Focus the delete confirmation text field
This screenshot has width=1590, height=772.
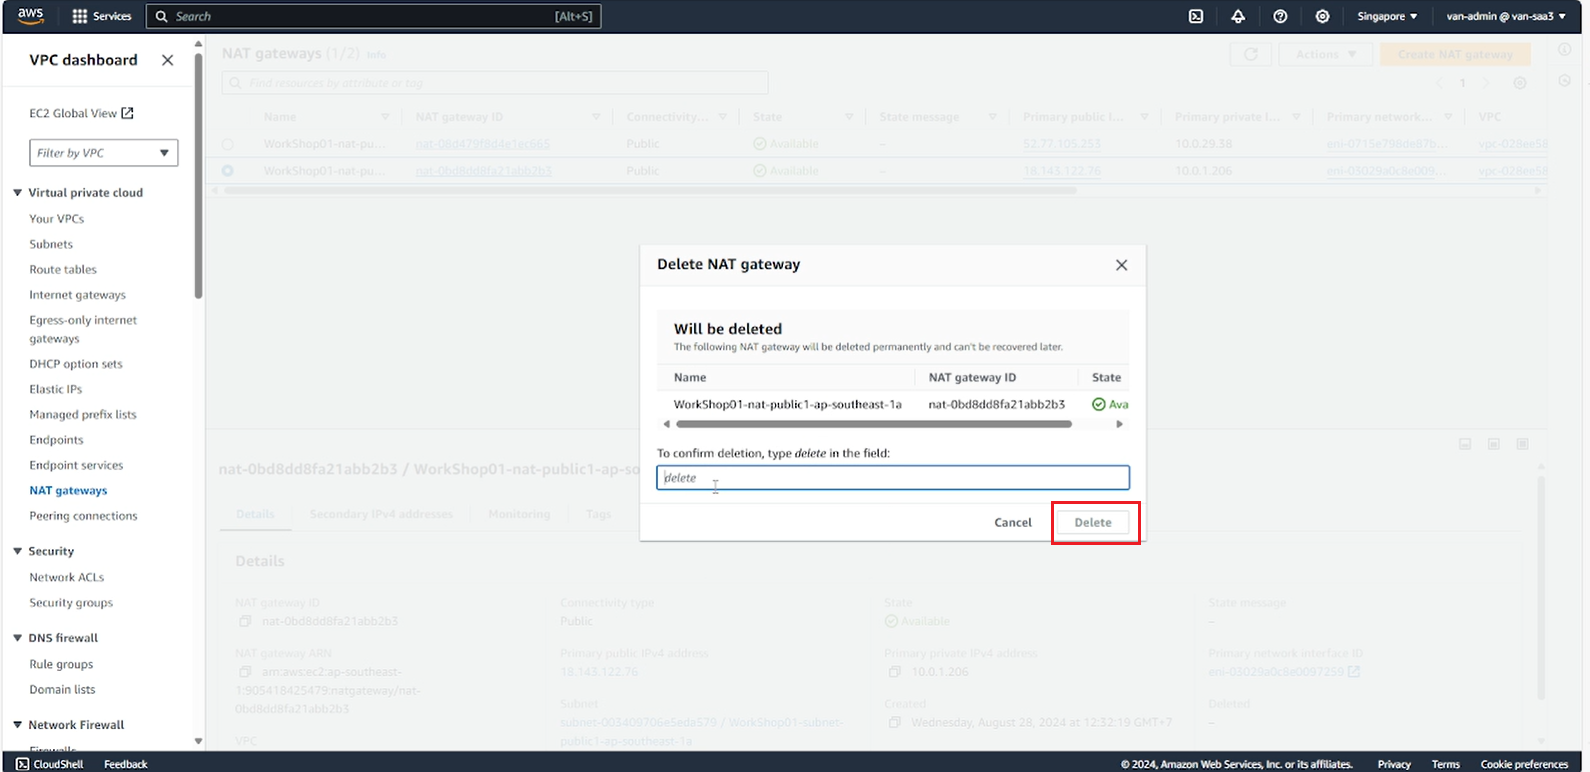pyautogui.click(x=893, y=478)
